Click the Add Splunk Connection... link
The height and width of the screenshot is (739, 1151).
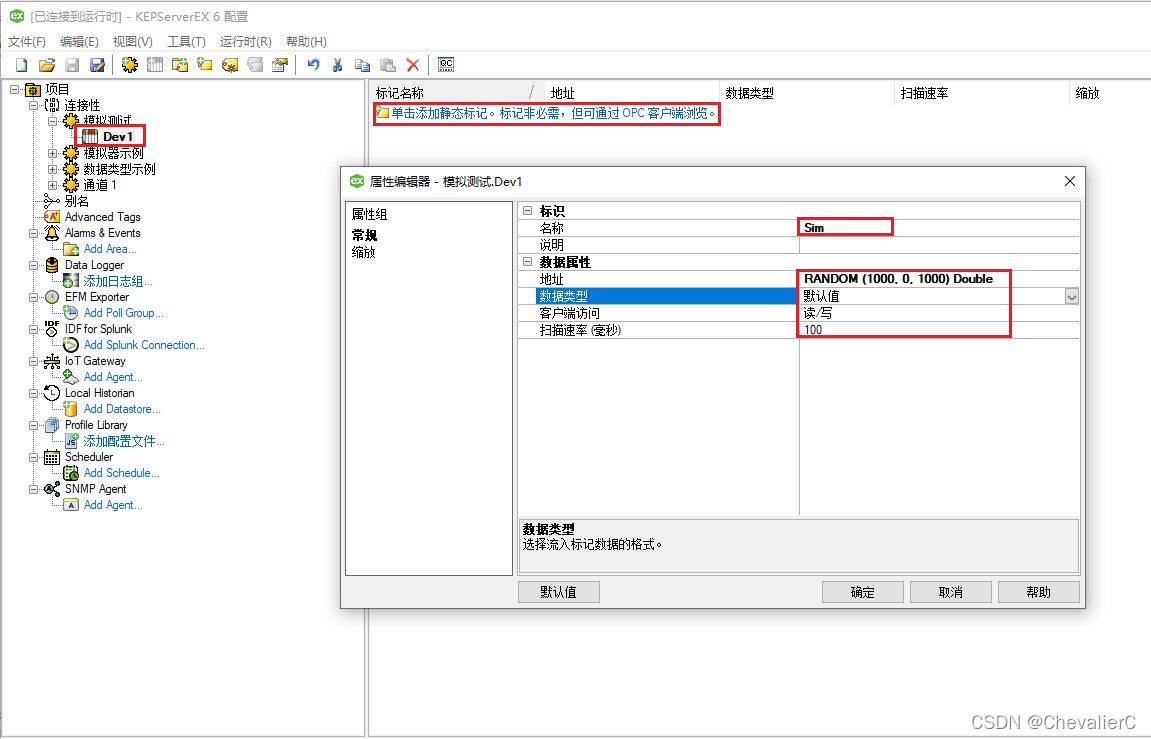click(144, 345)
